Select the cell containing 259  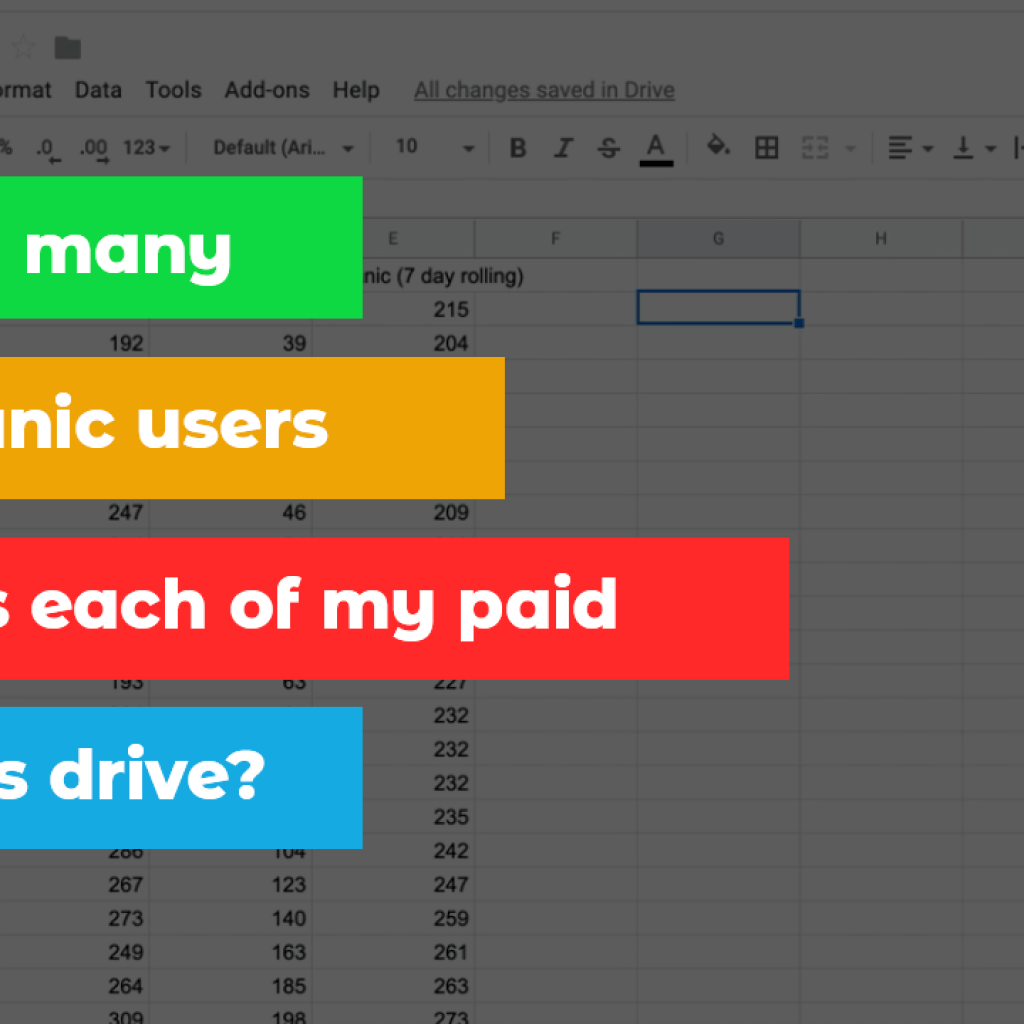pos(393,918)
